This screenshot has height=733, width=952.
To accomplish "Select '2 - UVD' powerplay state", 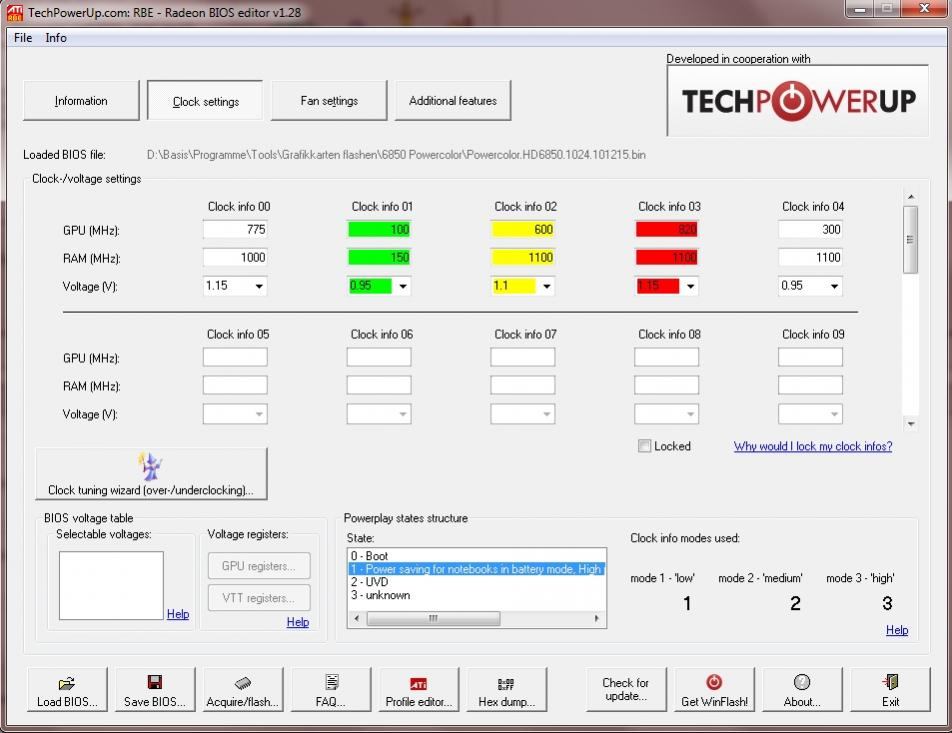I will coord(476,582).
